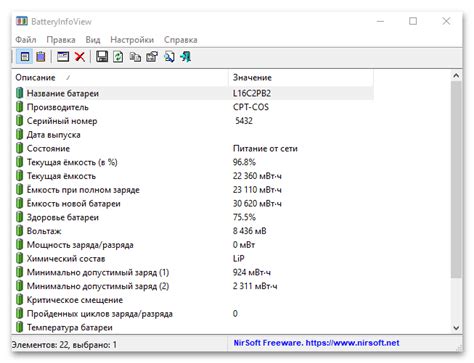The width and height of the screenshot is (474, 363).
Task: Click the vertical scrollbar thumb
Action: coord(456,179)
